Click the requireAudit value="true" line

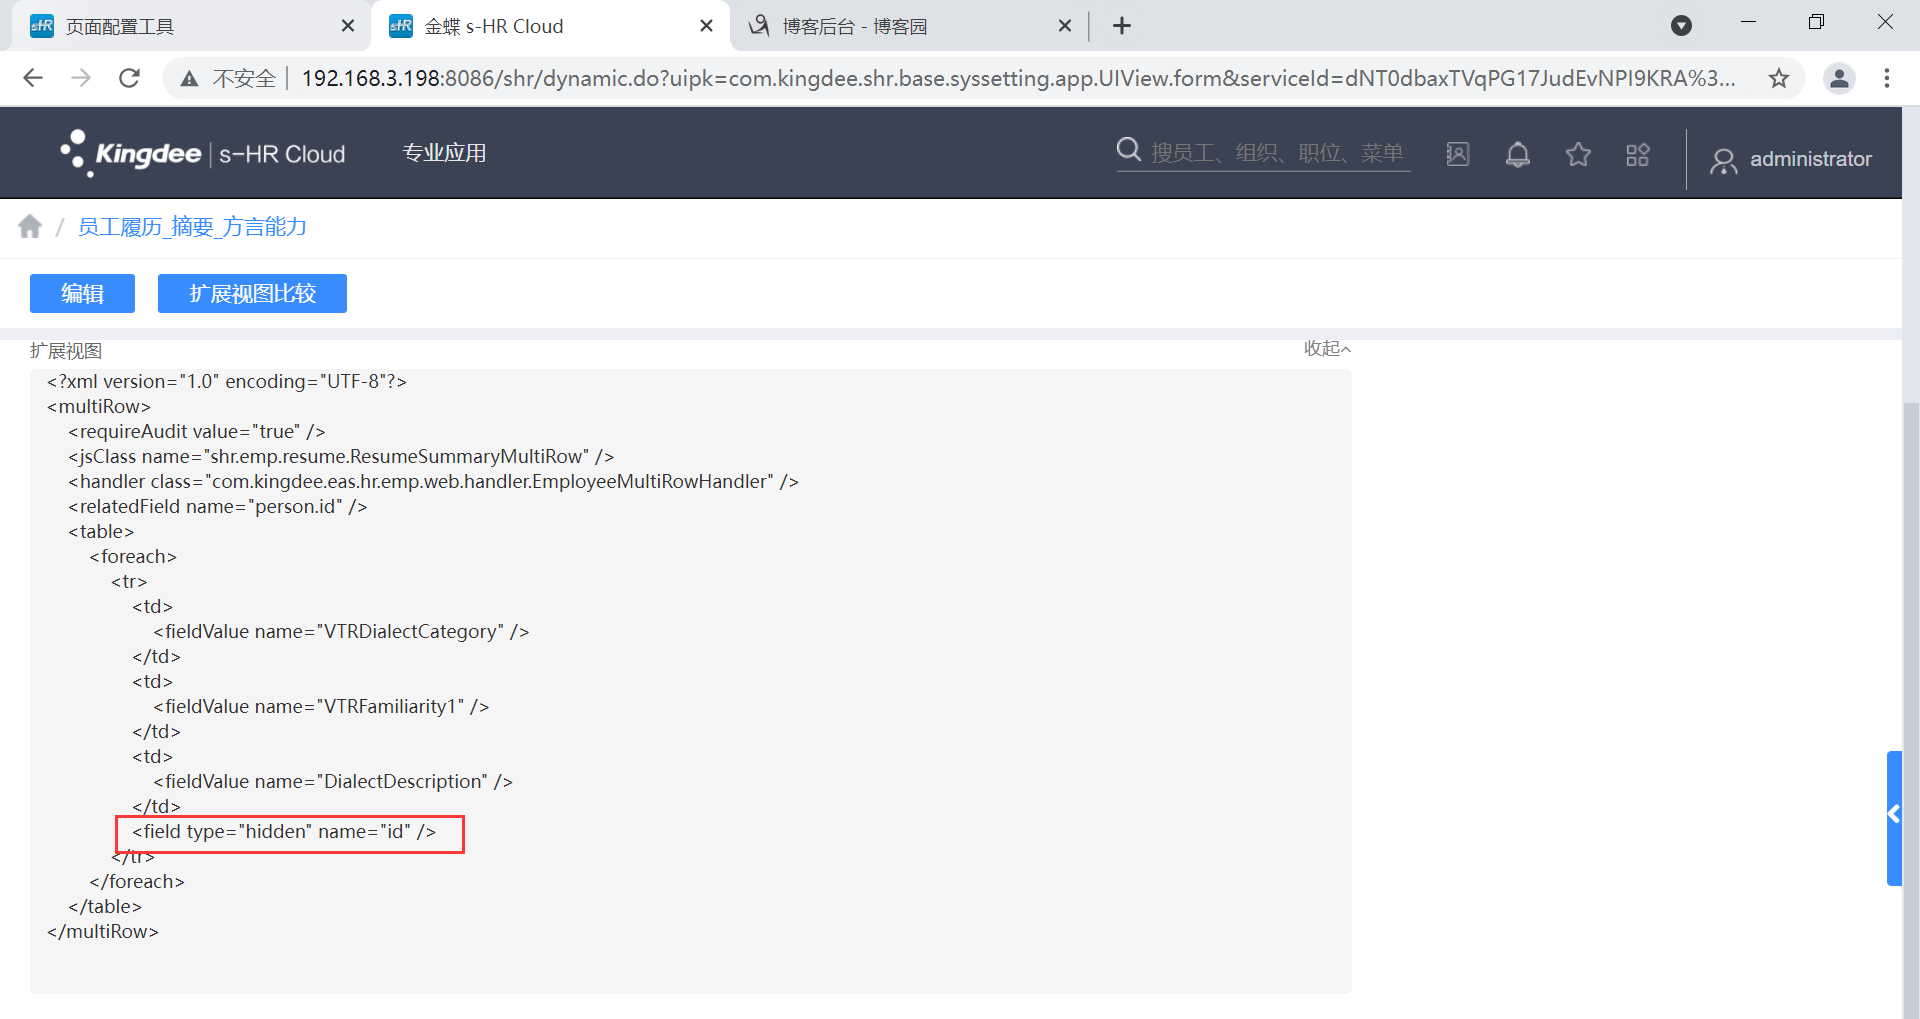[x=197, y=432]
